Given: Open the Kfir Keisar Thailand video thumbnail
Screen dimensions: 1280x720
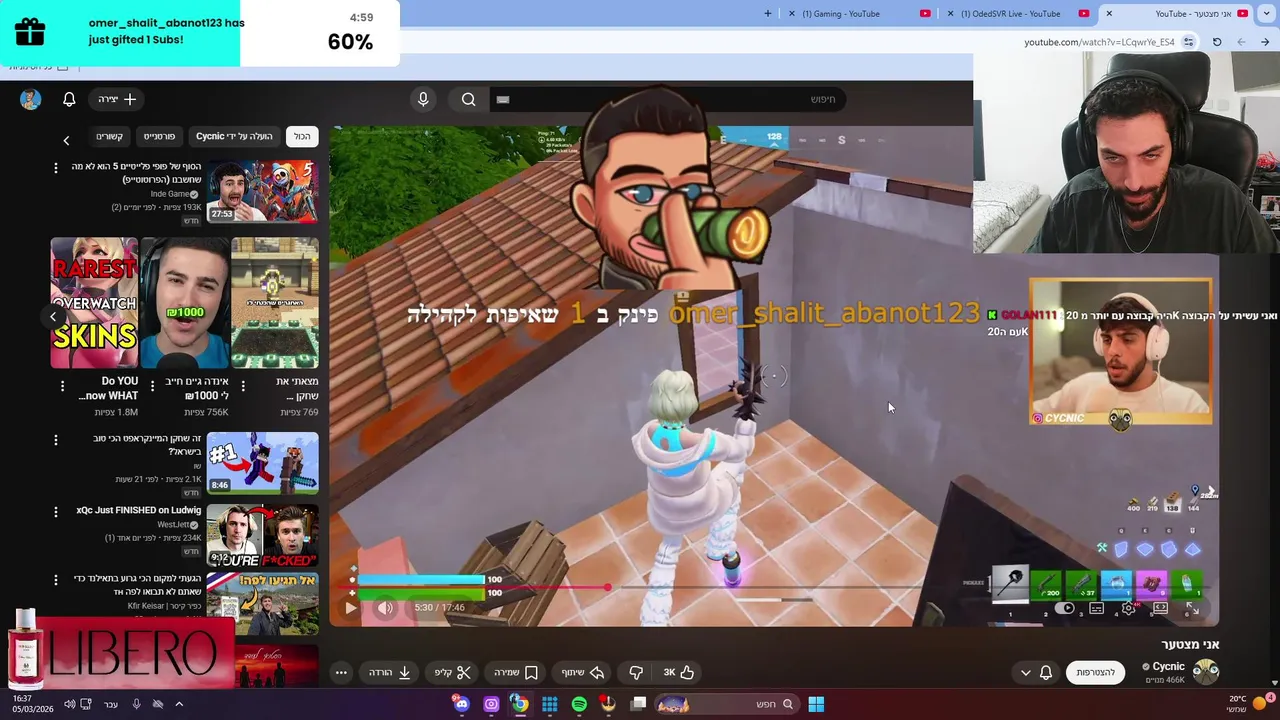Looking at the screenshot, I should (x=263, y=603).
